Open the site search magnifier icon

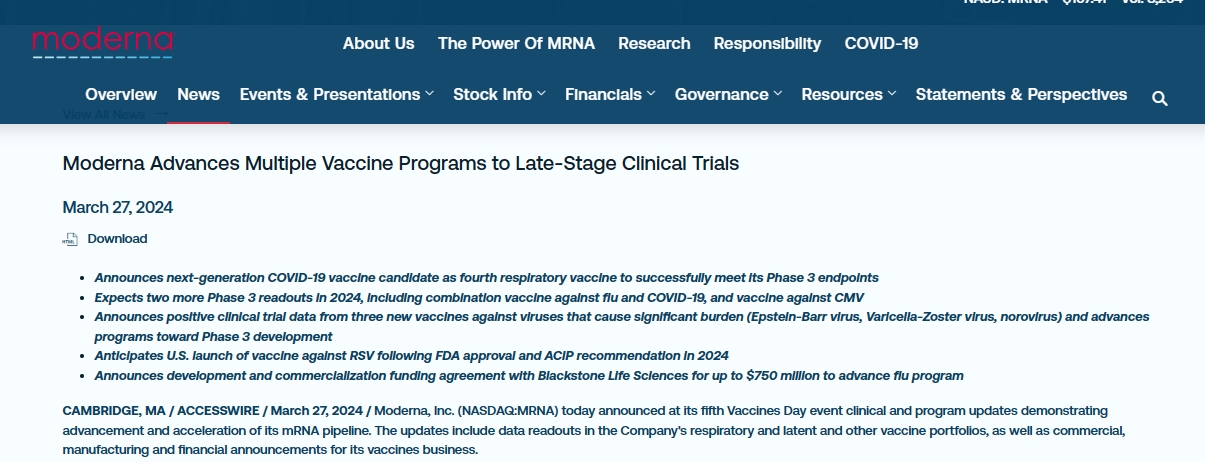(1160, 98)
